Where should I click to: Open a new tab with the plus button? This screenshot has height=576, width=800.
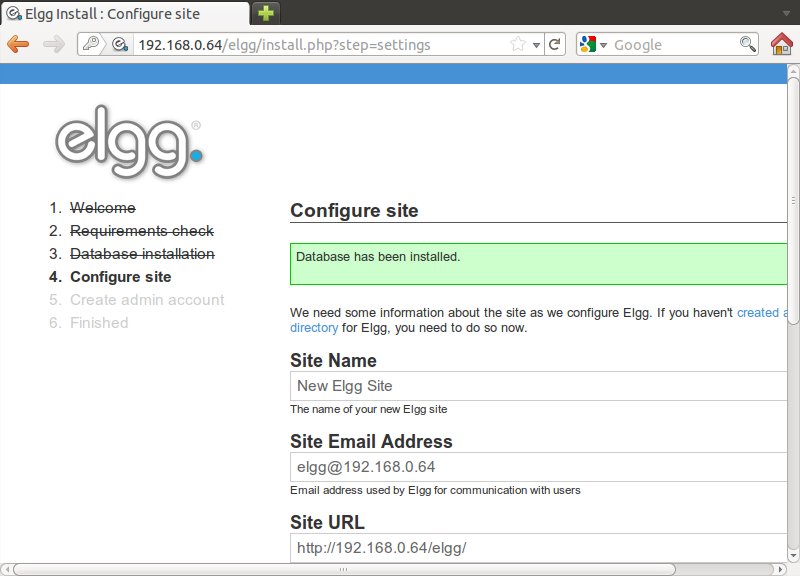pos(266,13)
